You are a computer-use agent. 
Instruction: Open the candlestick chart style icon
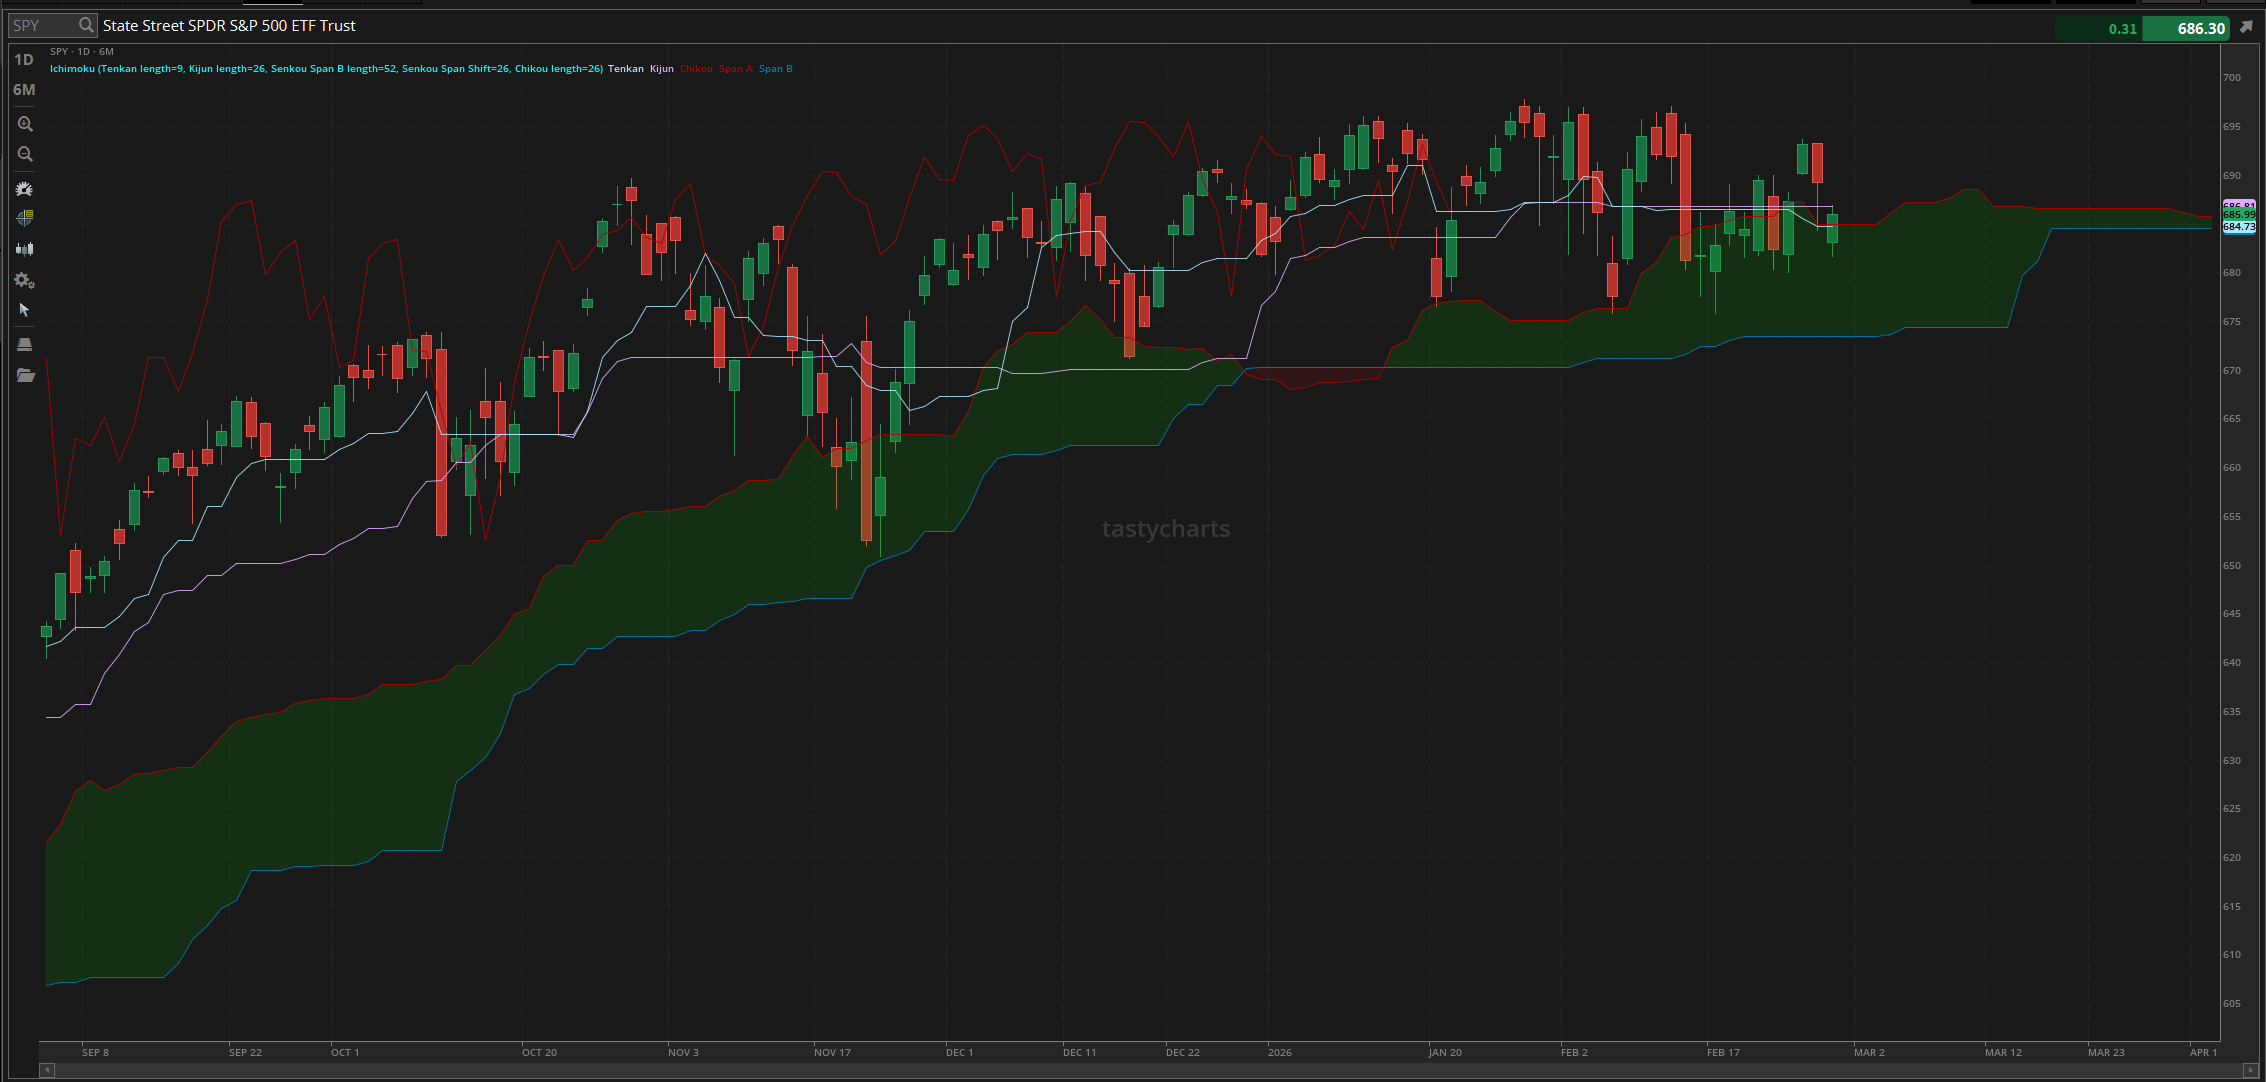click(x=25, y=249)
